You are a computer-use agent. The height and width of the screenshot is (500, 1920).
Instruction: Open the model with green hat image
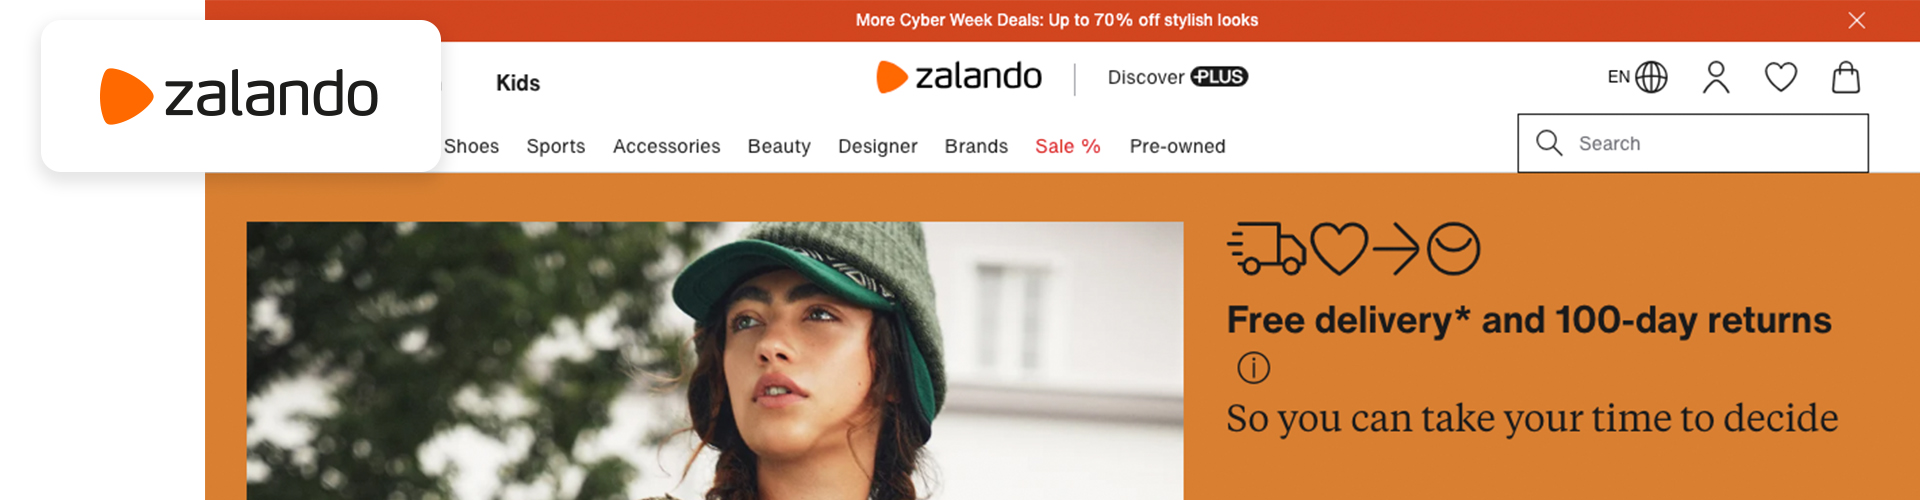715,361
